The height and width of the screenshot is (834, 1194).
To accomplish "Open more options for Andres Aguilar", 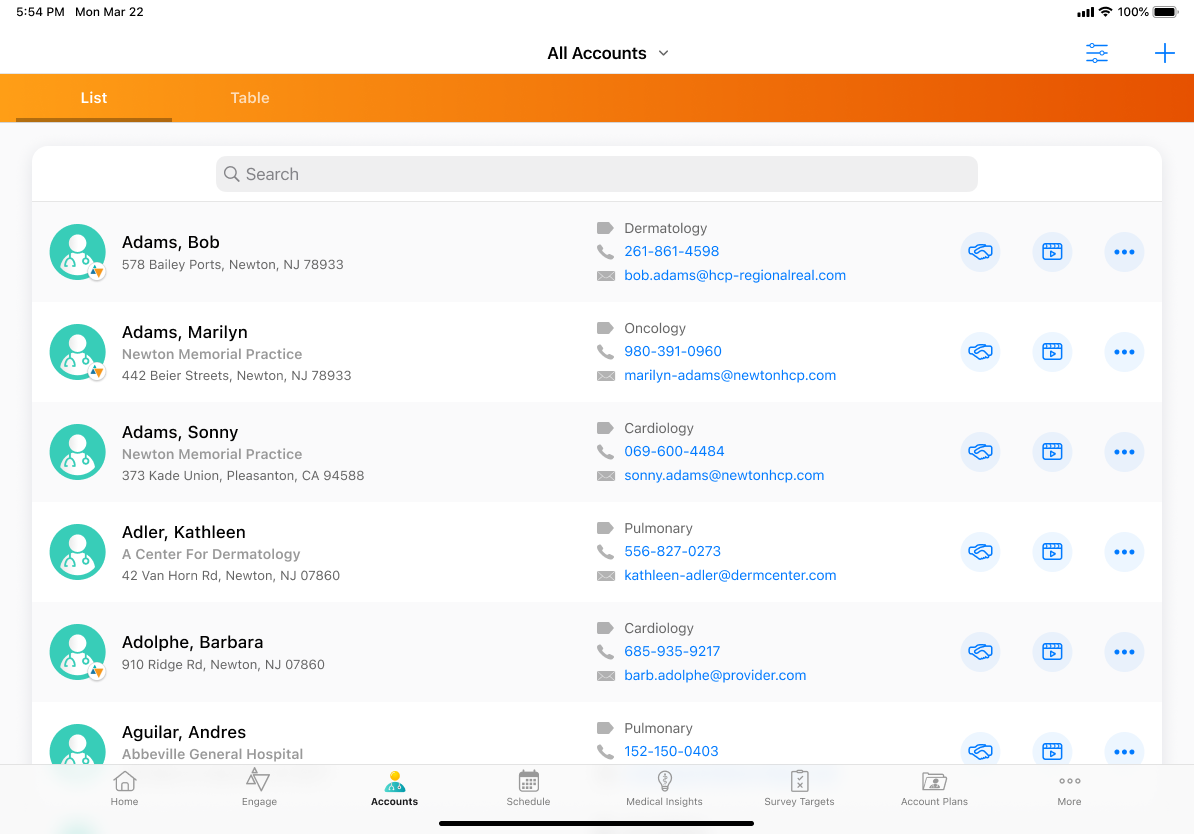I will click(x=1124, y=750).
